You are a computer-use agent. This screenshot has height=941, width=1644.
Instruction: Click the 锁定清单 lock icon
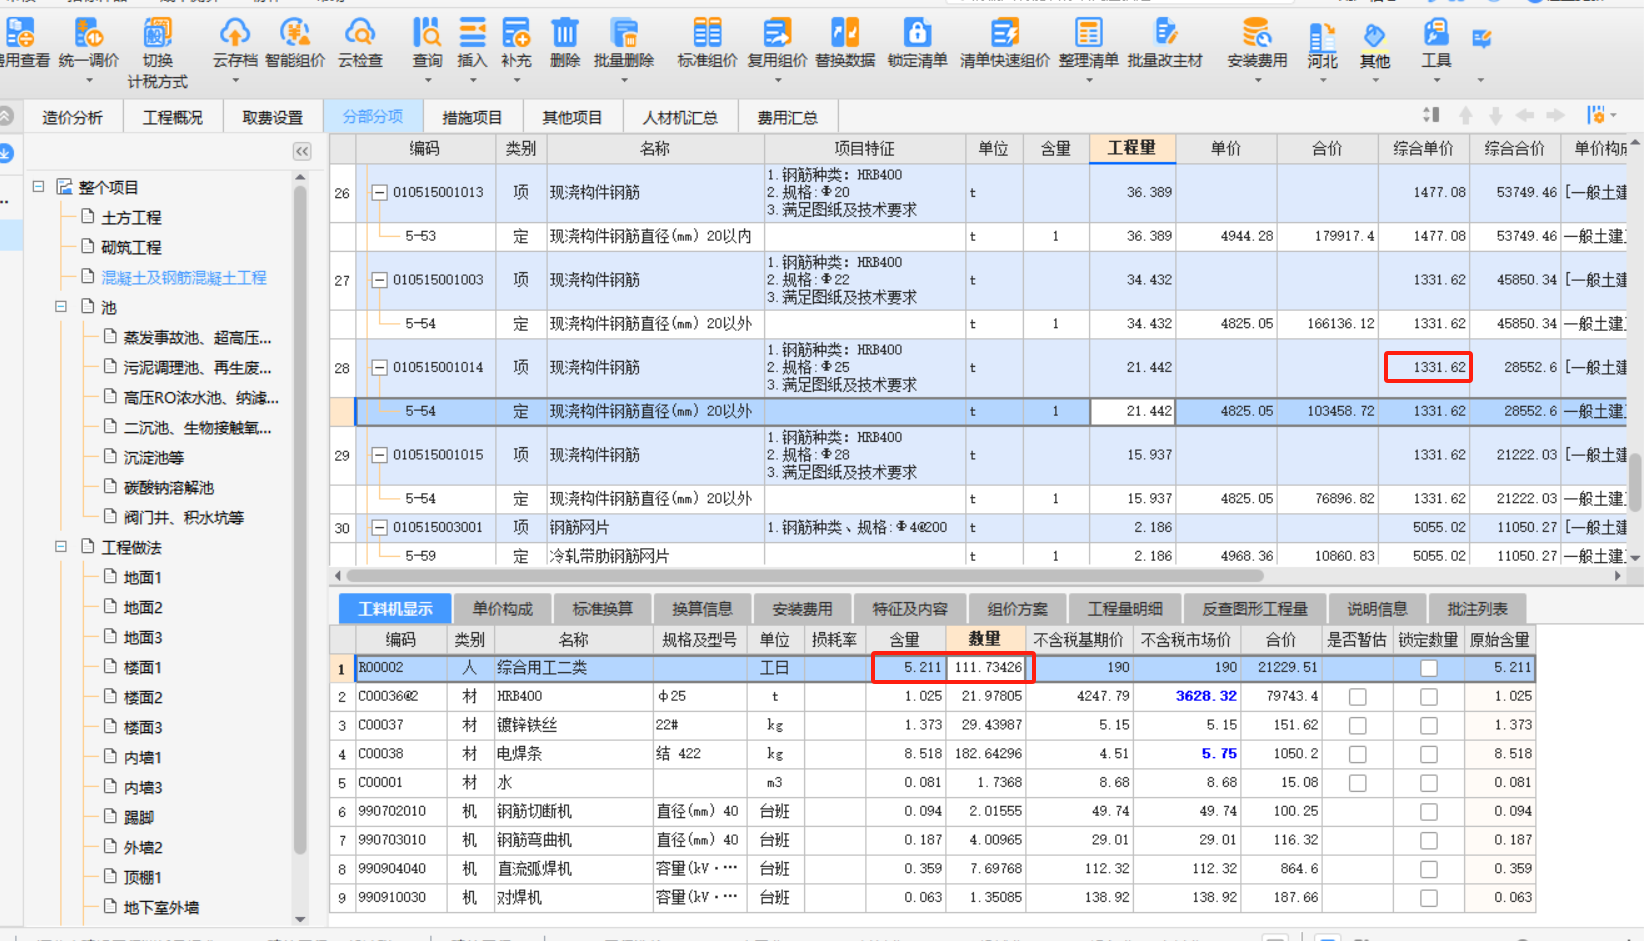(x=917, y=32)
